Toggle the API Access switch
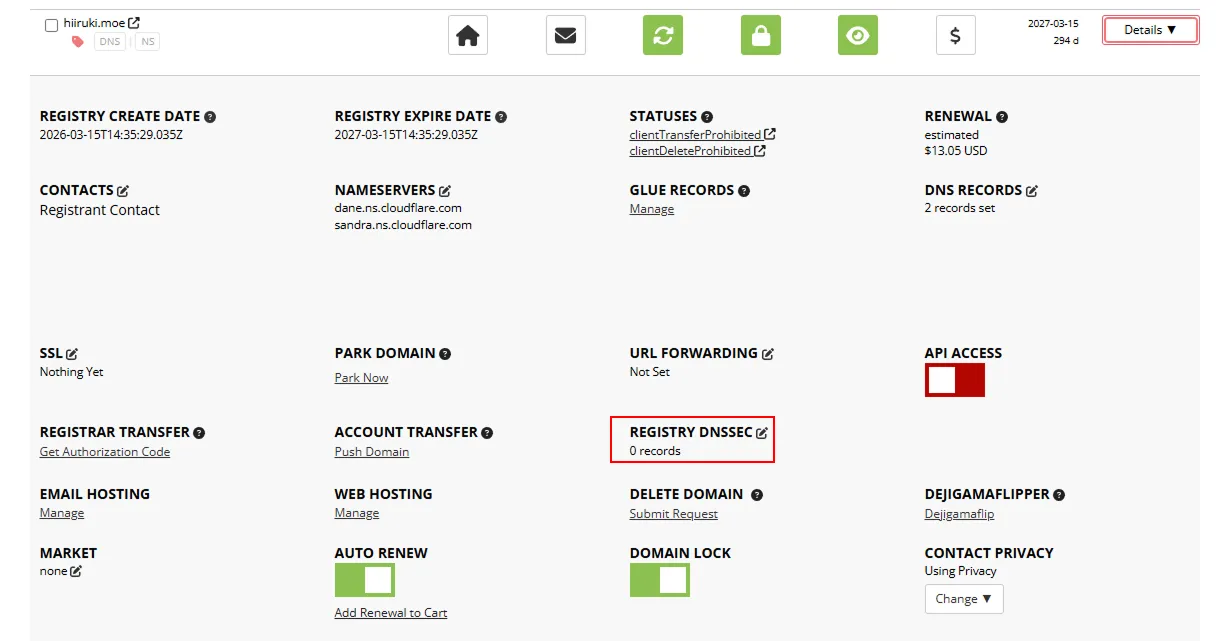 [955, 380]
